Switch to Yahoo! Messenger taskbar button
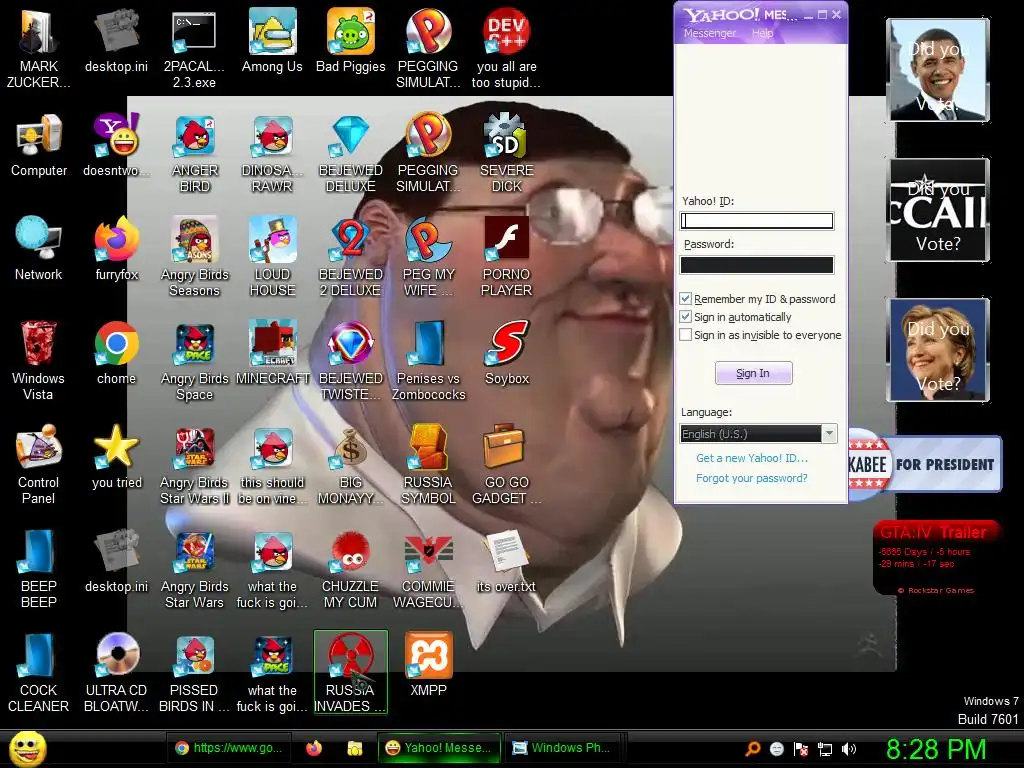Image resolution: width=1024 pixels, height=768 pixels. pyautogui.click(x=439, y=748)
